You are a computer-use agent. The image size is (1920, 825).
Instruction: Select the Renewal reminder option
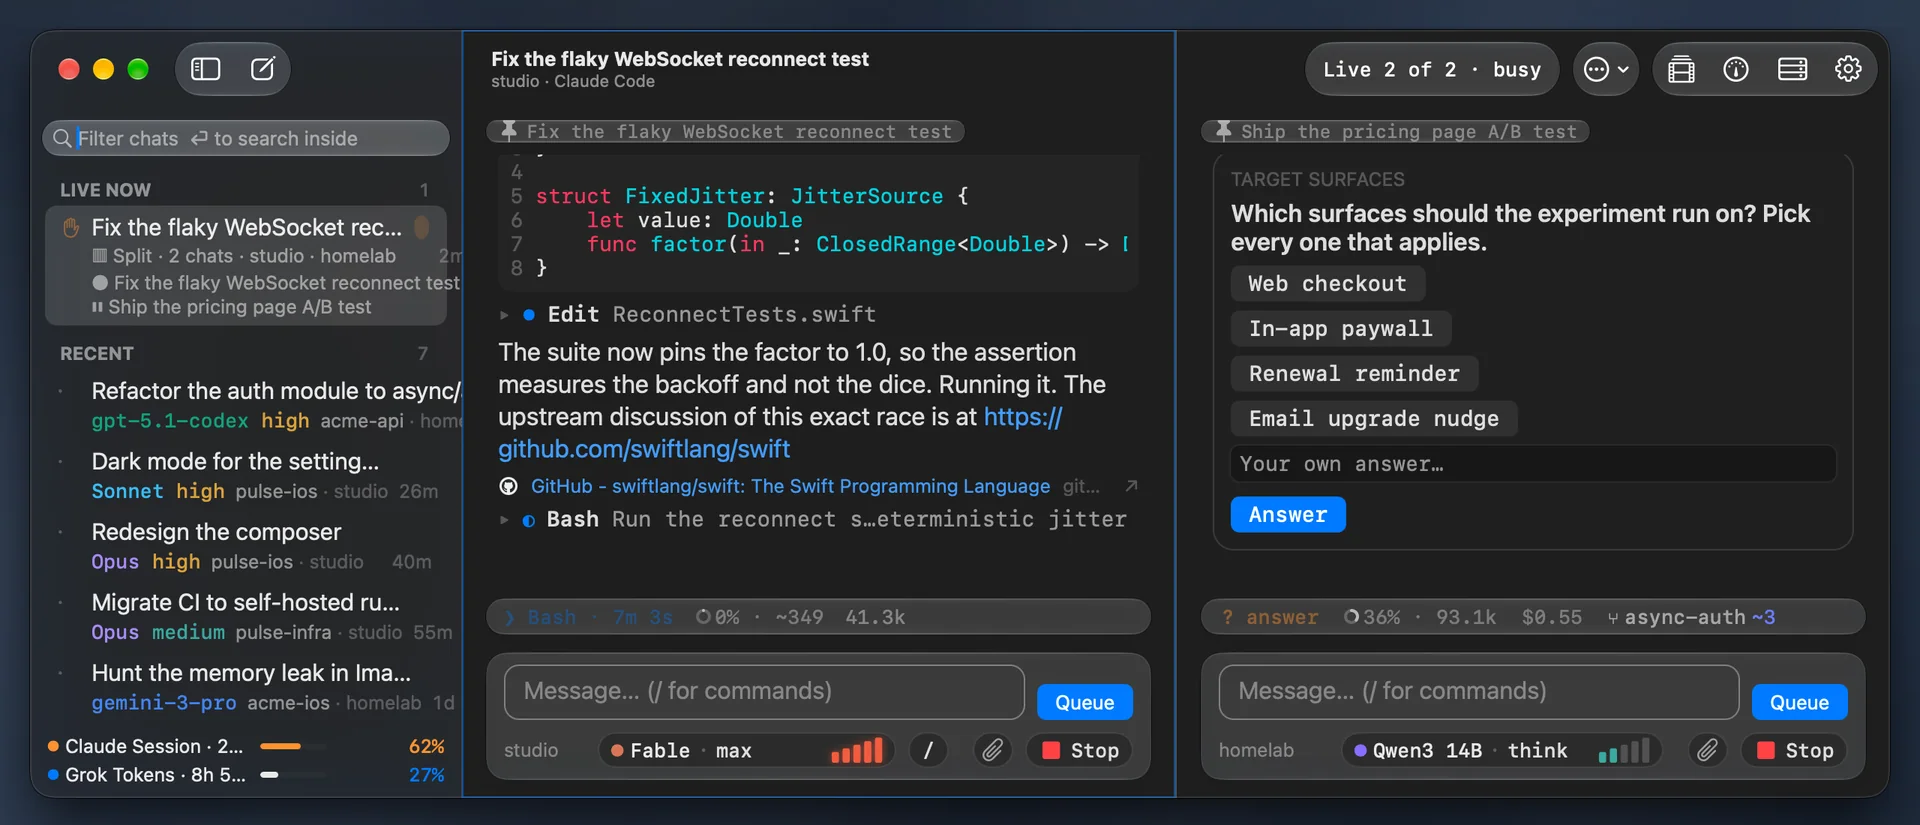pyautogui.click(x=1354, y=374)
